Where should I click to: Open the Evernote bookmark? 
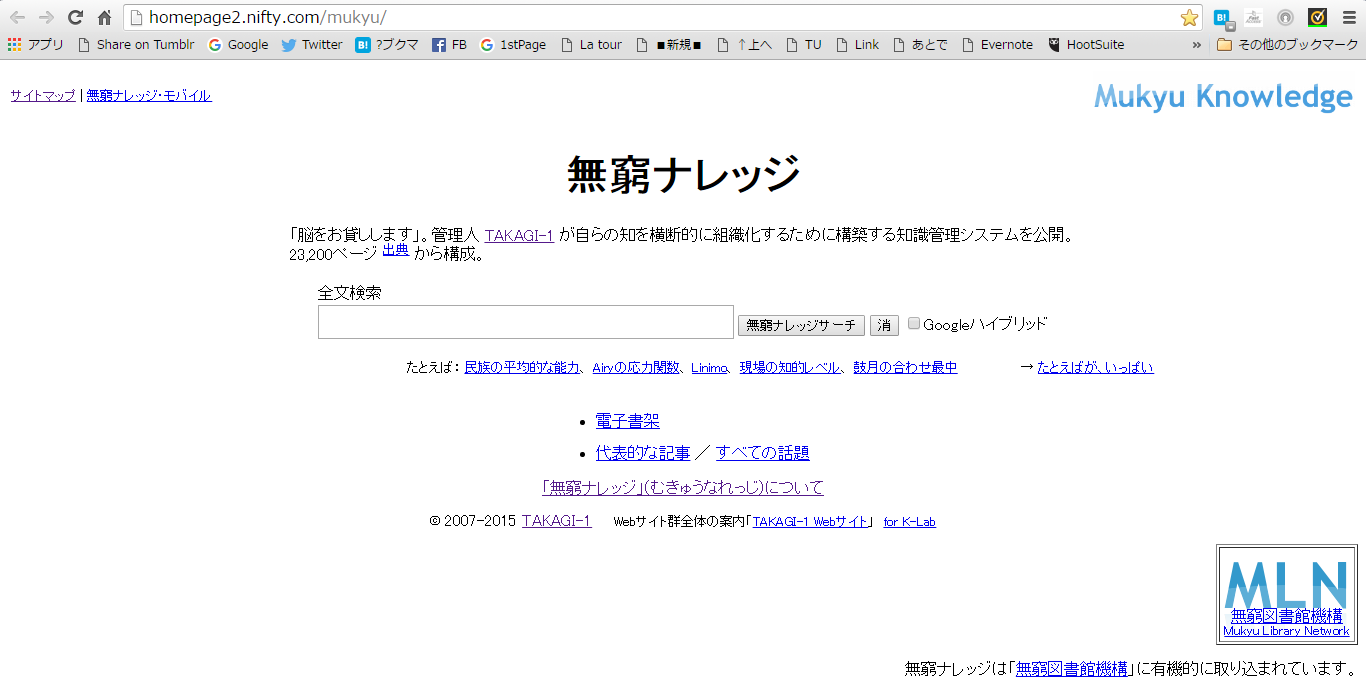tap(997, 44)
